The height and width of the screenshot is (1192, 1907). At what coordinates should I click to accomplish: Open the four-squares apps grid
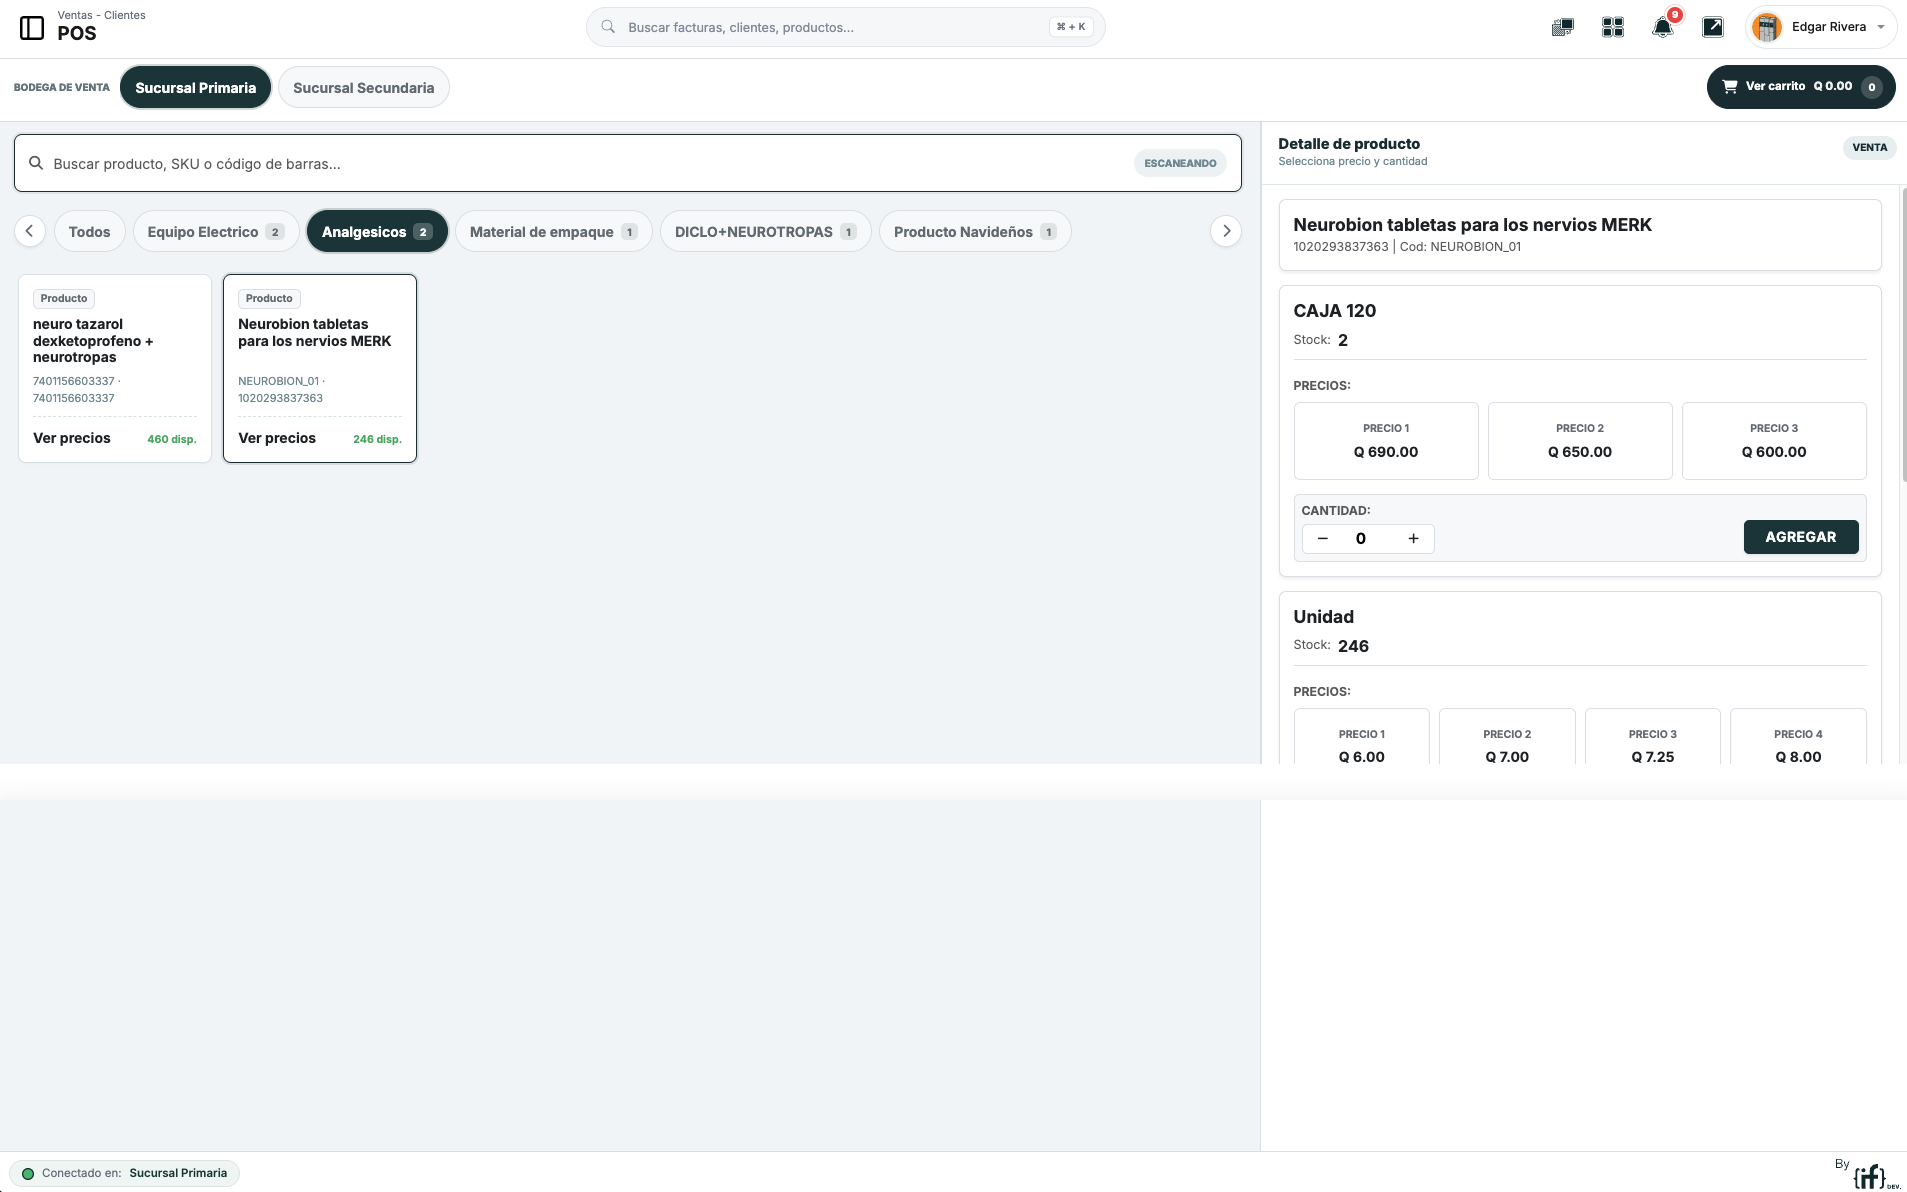1612,28
